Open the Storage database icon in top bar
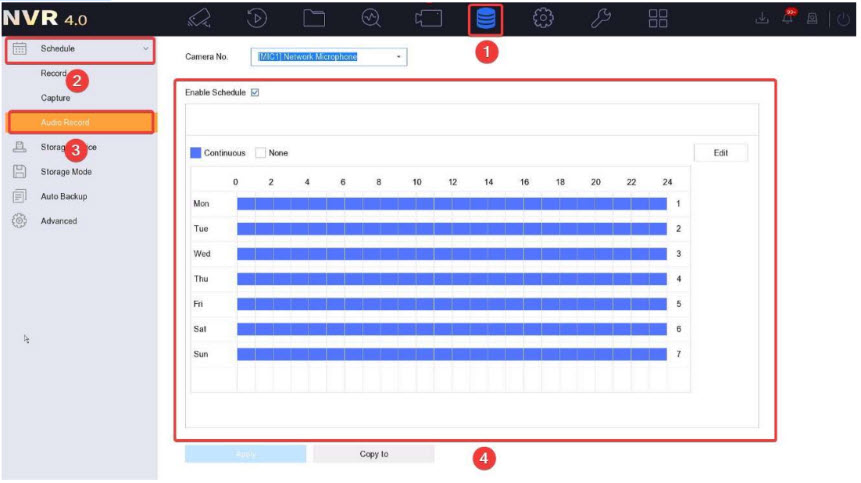The width and height of the screenshot is (861, 483). pyautogui.click(x=484, y=19)
